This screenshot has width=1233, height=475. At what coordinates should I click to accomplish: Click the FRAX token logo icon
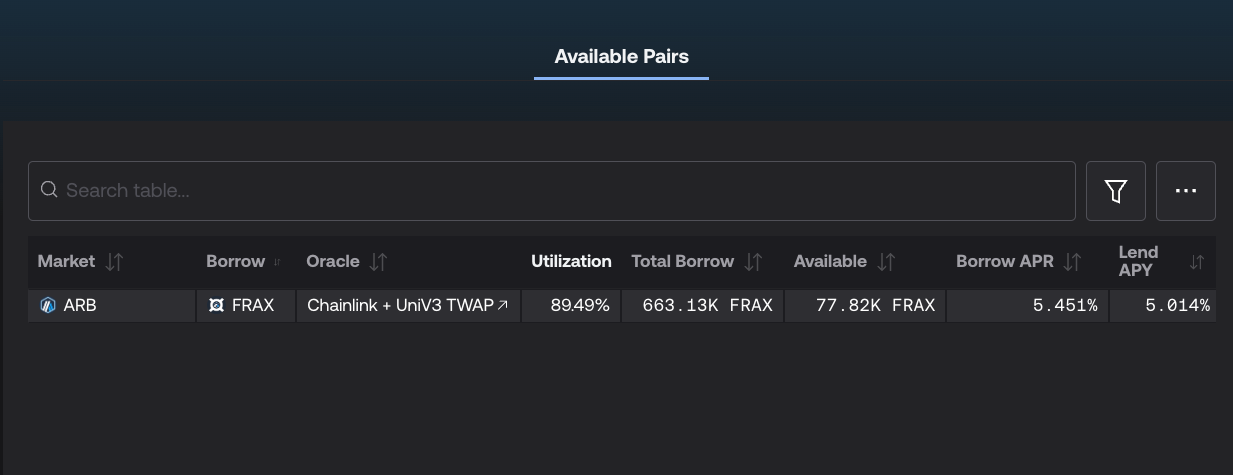coord(216,305)
